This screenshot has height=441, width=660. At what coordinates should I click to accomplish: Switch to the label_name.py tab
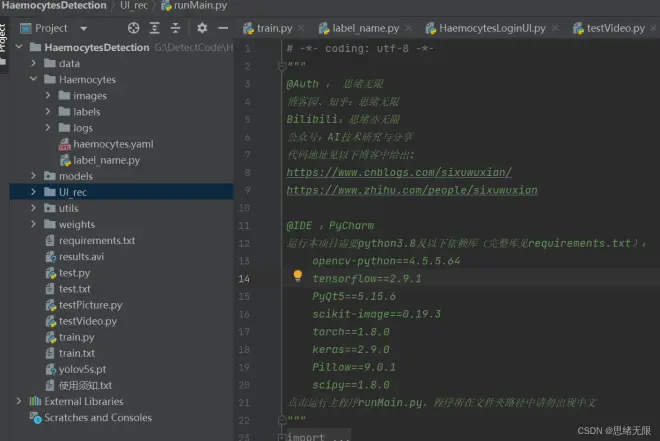click(x=363, y=28)
